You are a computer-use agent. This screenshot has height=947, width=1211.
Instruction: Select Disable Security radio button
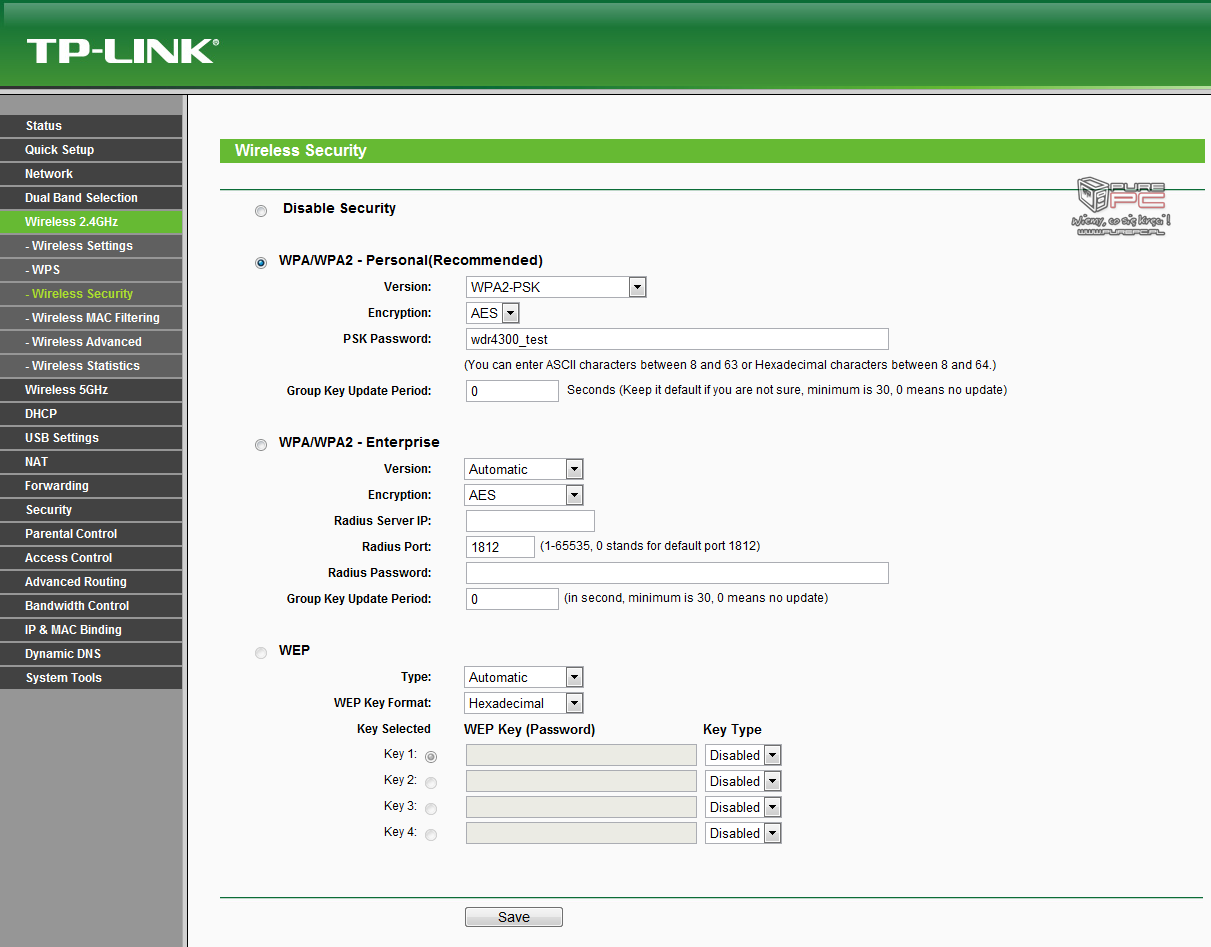[x=261, y=211]
